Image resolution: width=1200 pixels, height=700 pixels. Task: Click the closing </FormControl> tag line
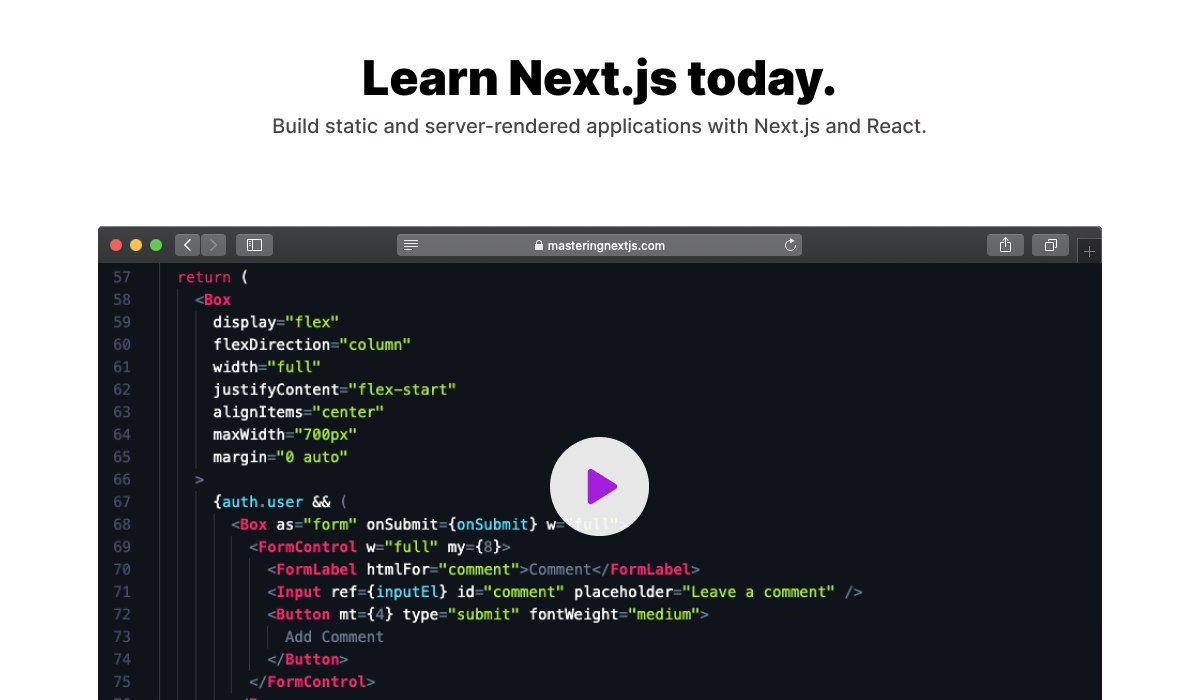tap(312, 682)
